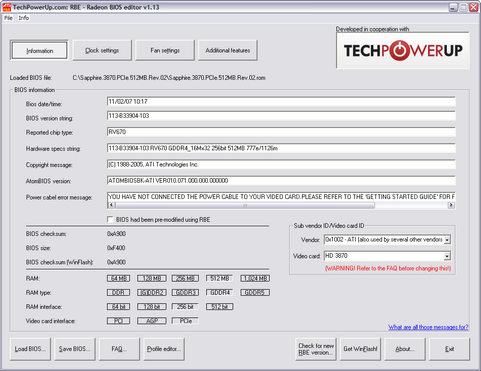
Task: Open 'What are all those messages for?' link
Action: (428, 327)
